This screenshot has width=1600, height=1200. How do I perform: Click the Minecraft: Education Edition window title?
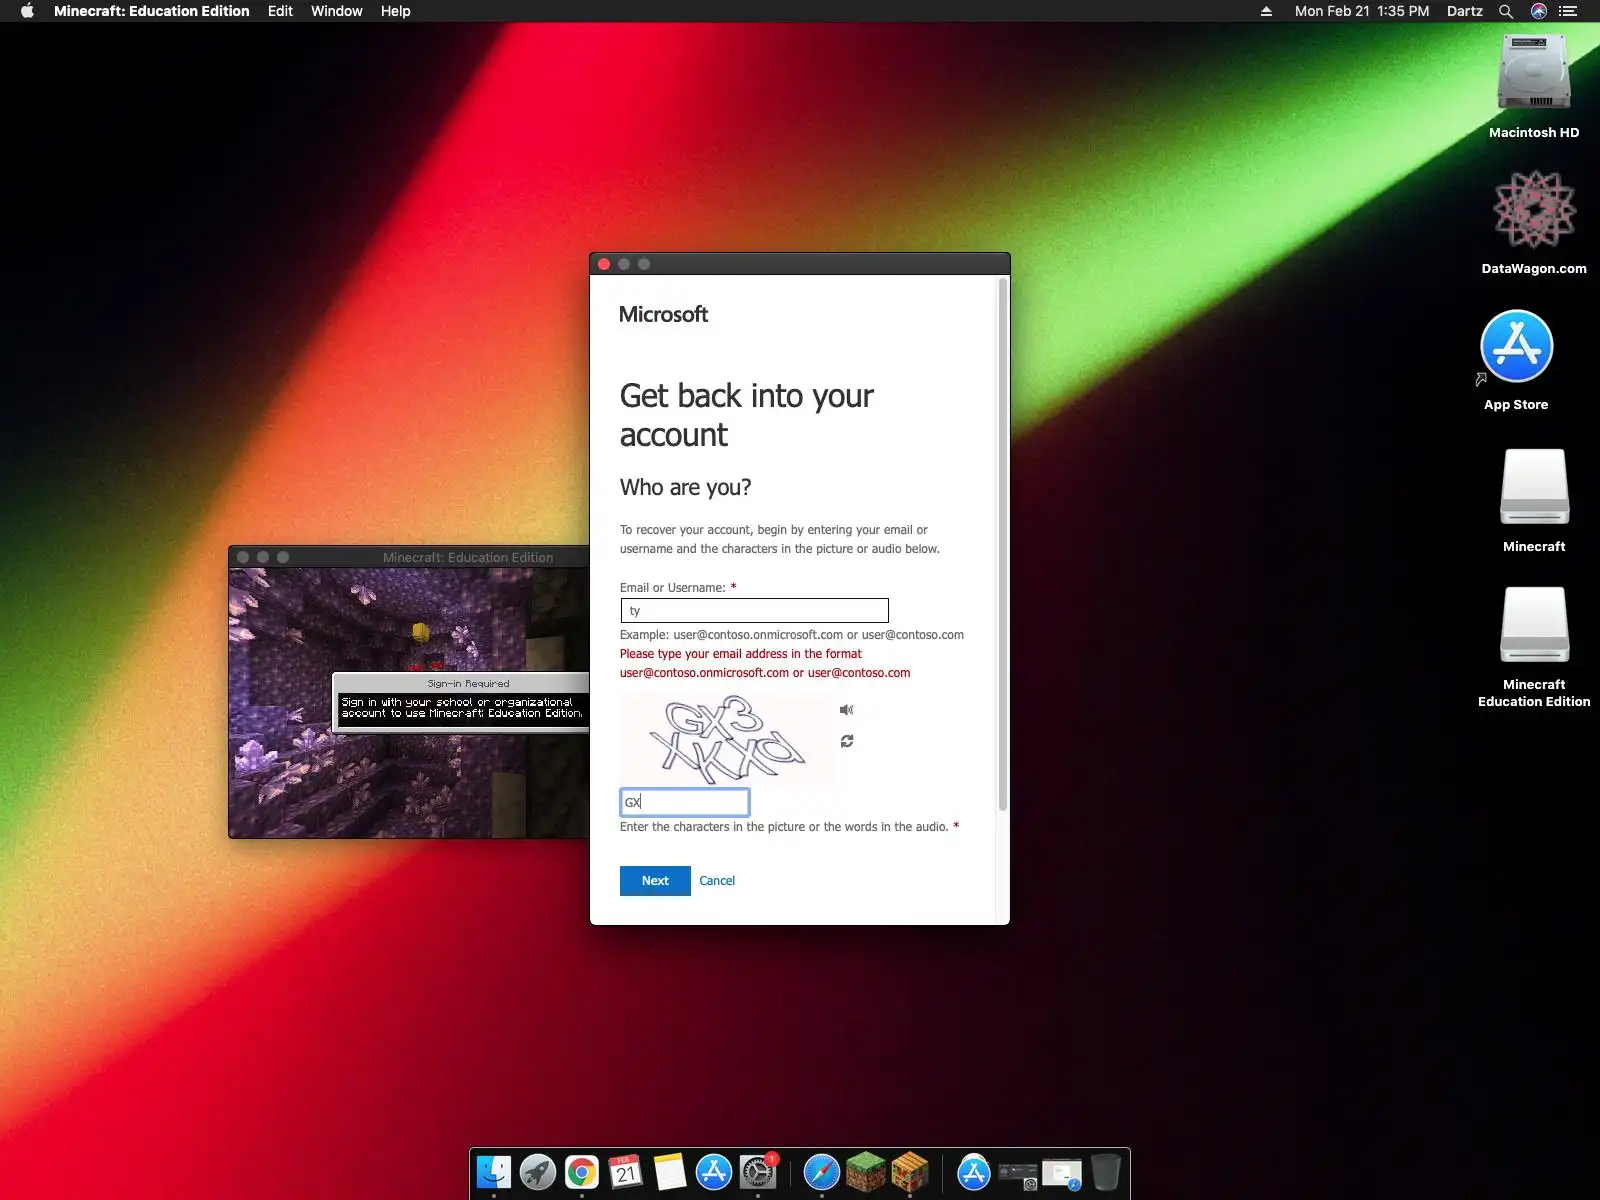(x=468, y=558)
